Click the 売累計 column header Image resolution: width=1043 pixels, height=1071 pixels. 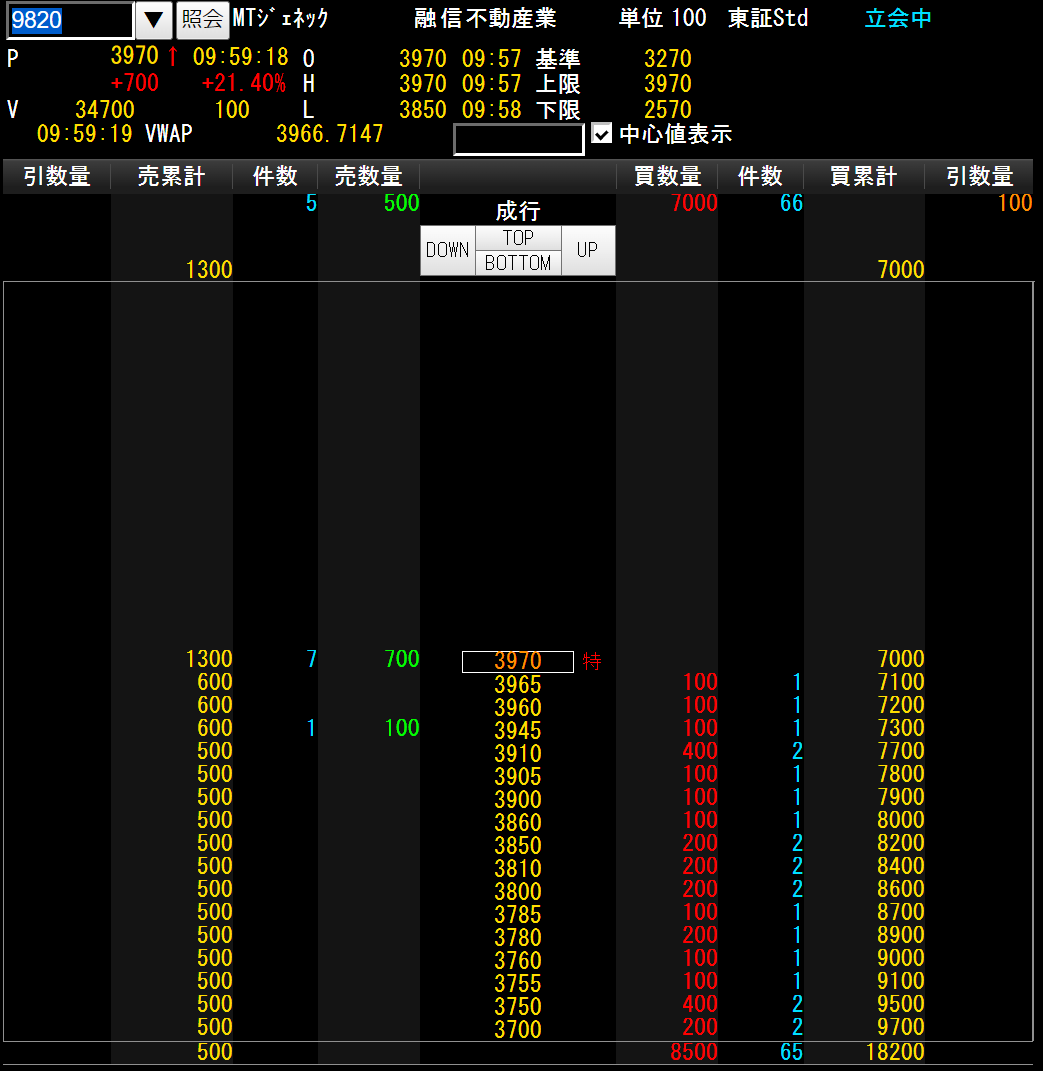coord(171,176)
